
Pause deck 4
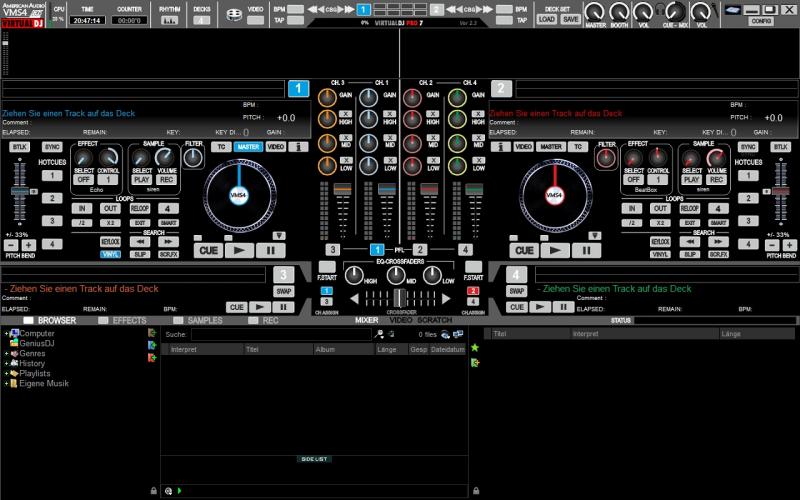(x=563, y=307)
